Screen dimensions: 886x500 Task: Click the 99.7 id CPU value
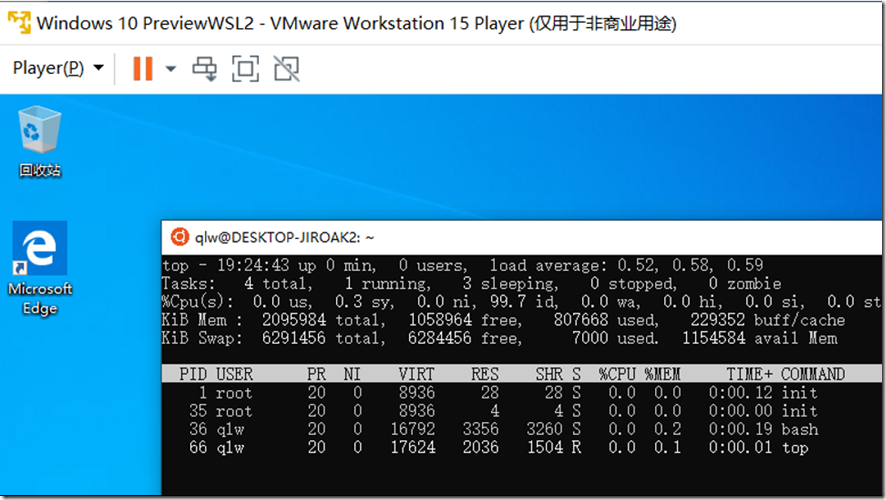523,302
